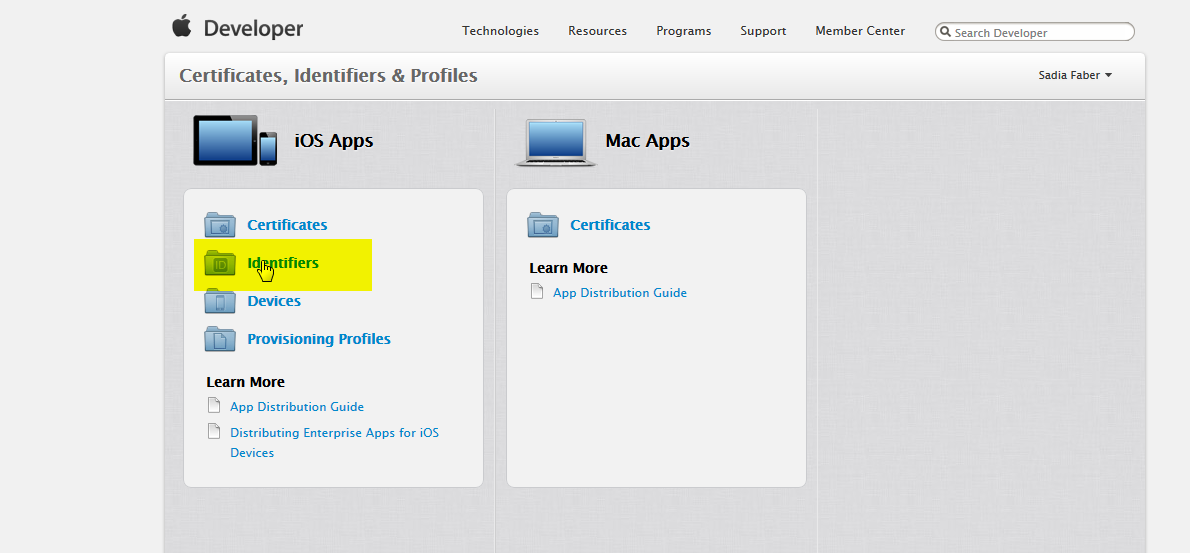Click the iPad and iPhone devices image
The height and width of the screenshot is (553, 1190).
pyautogui.click(x=235, y=140)
